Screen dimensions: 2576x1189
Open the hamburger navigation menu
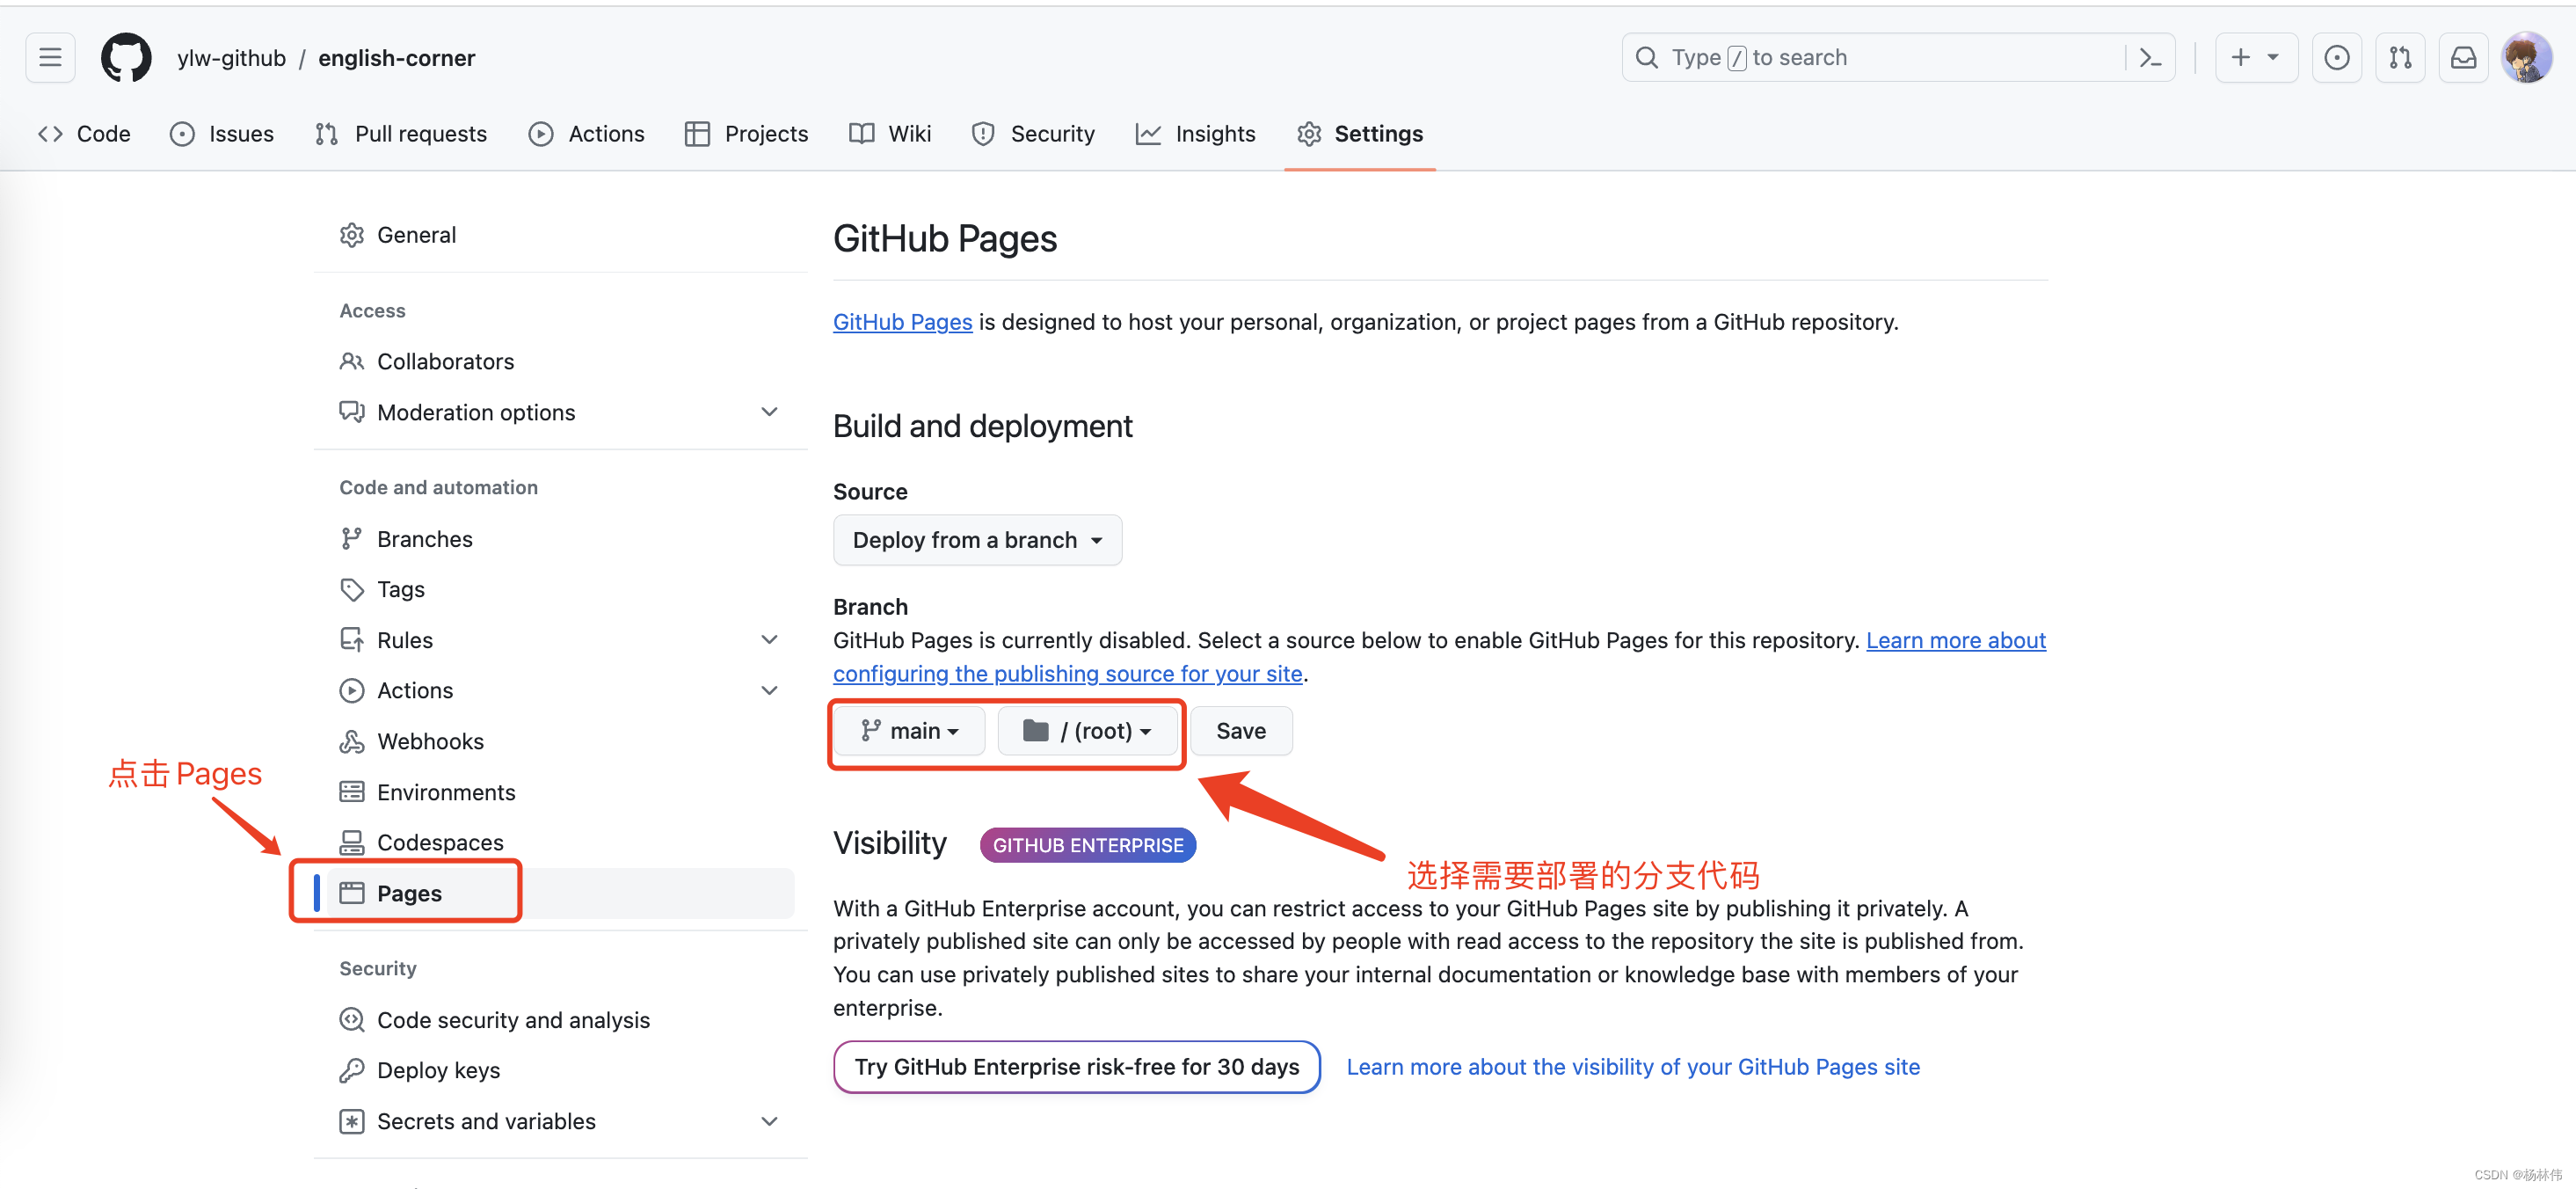click(x=50, y=58)
